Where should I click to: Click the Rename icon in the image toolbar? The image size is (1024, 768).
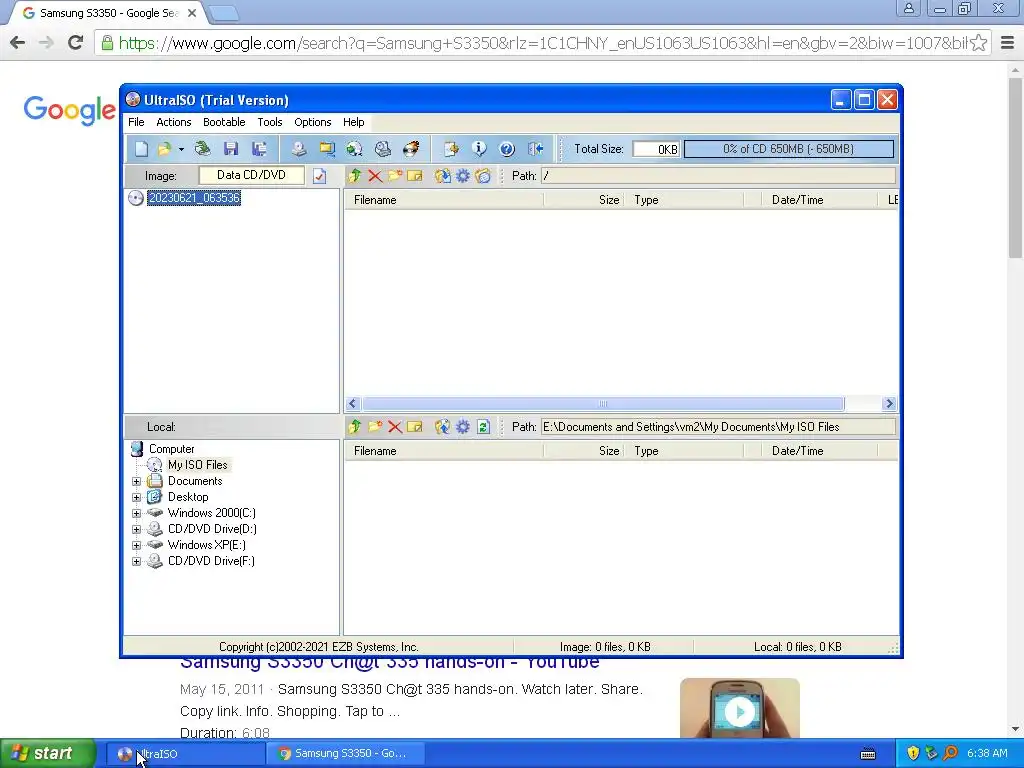click(x=415, y=175)
